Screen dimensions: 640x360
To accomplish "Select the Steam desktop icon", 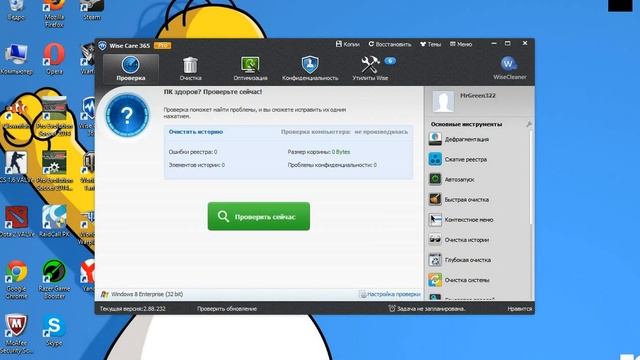I will tap(92, 11).
